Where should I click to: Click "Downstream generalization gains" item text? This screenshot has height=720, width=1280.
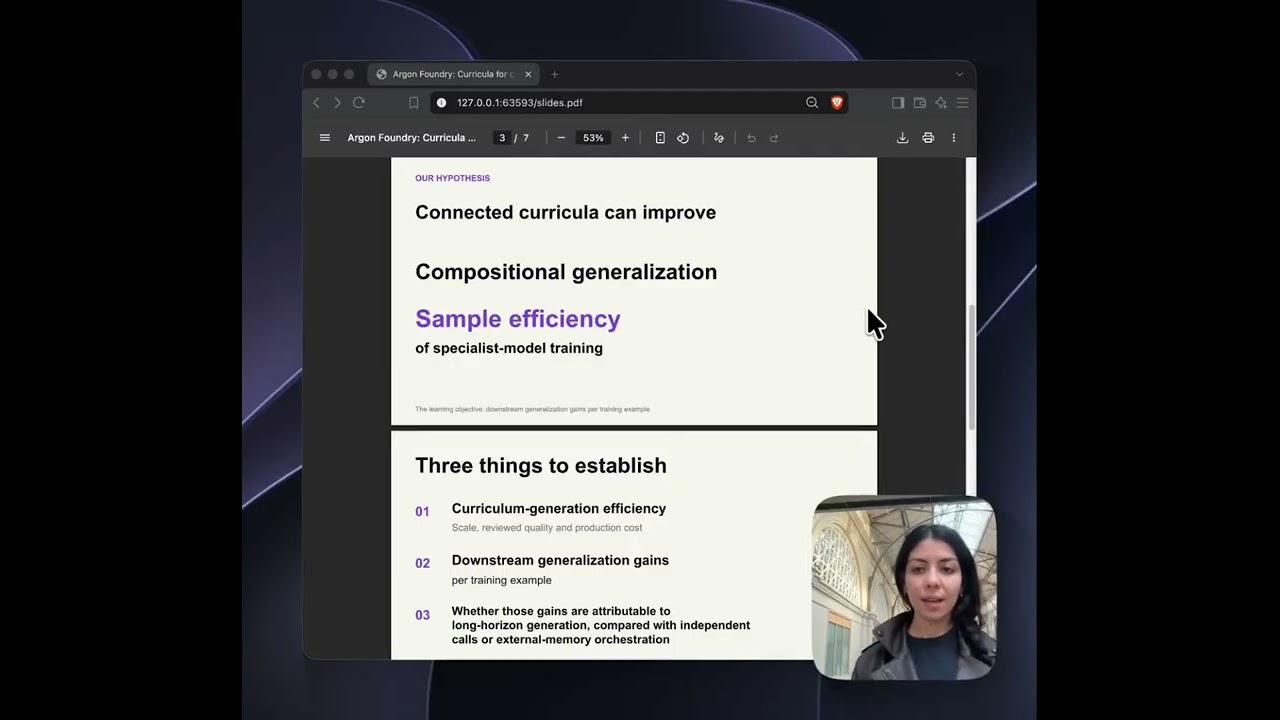[x=560, y=560]
